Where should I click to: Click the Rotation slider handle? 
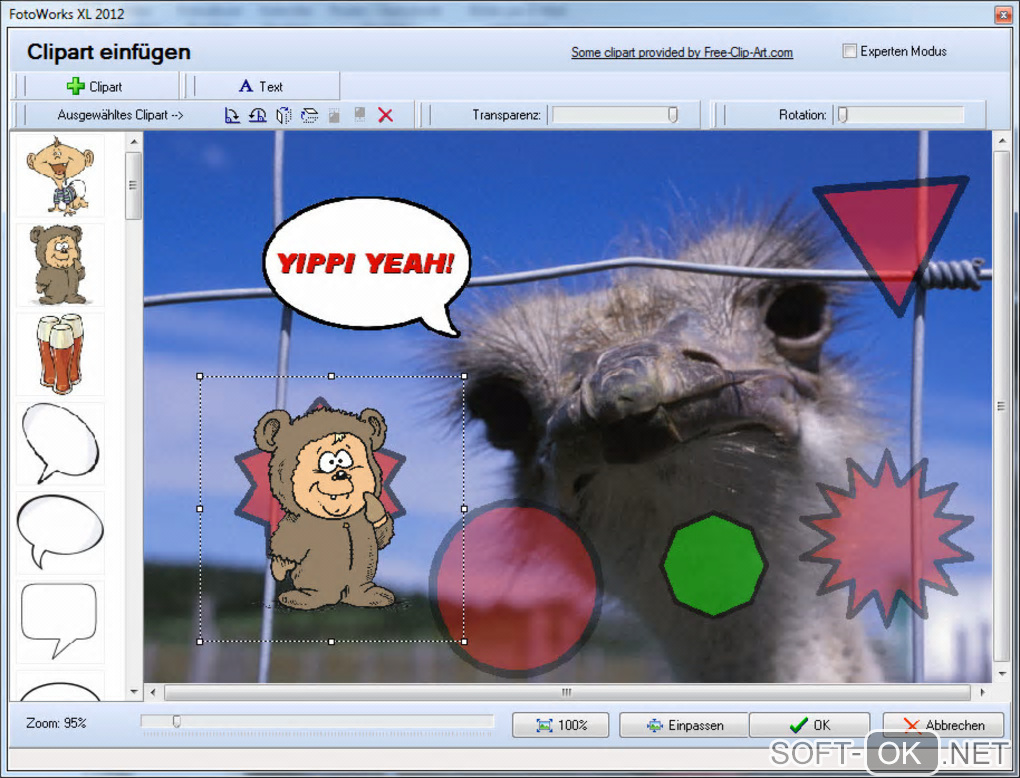click(x=842, y=114)
